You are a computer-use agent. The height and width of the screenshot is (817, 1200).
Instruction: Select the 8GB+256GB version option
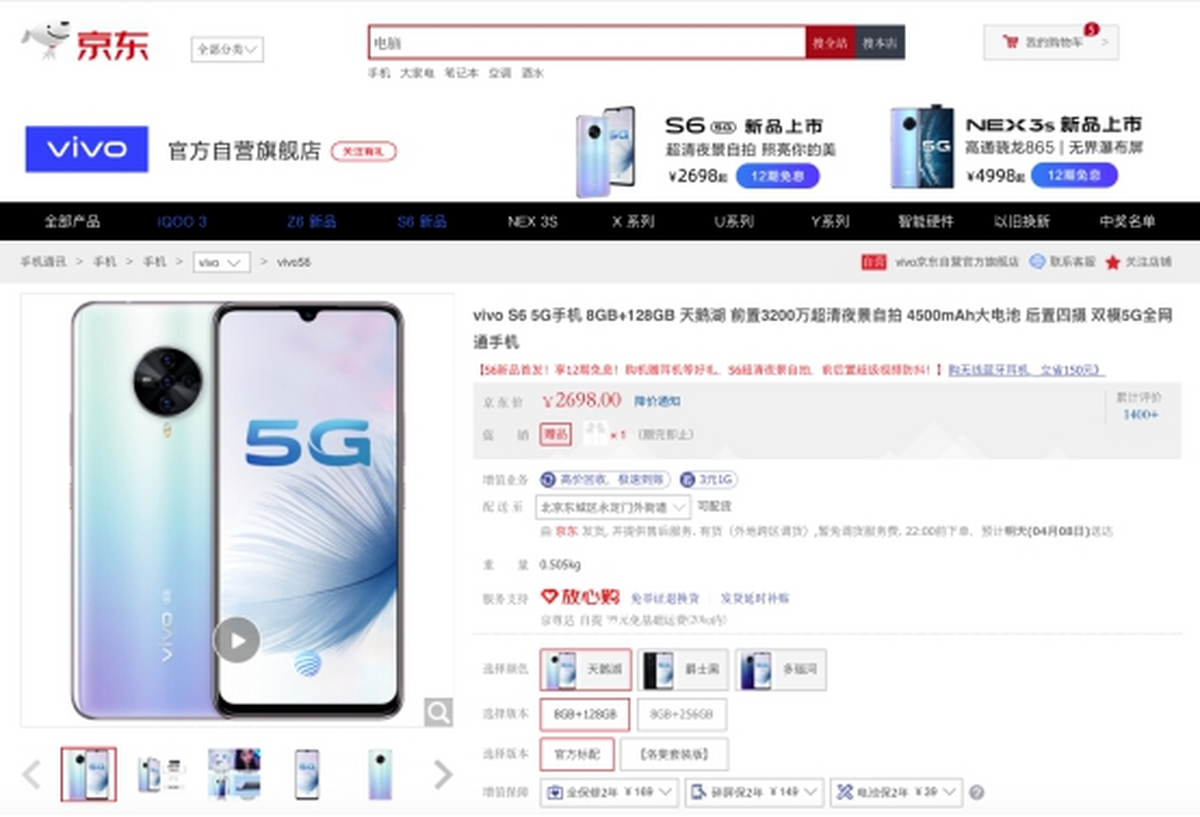[x=681, y=715]
